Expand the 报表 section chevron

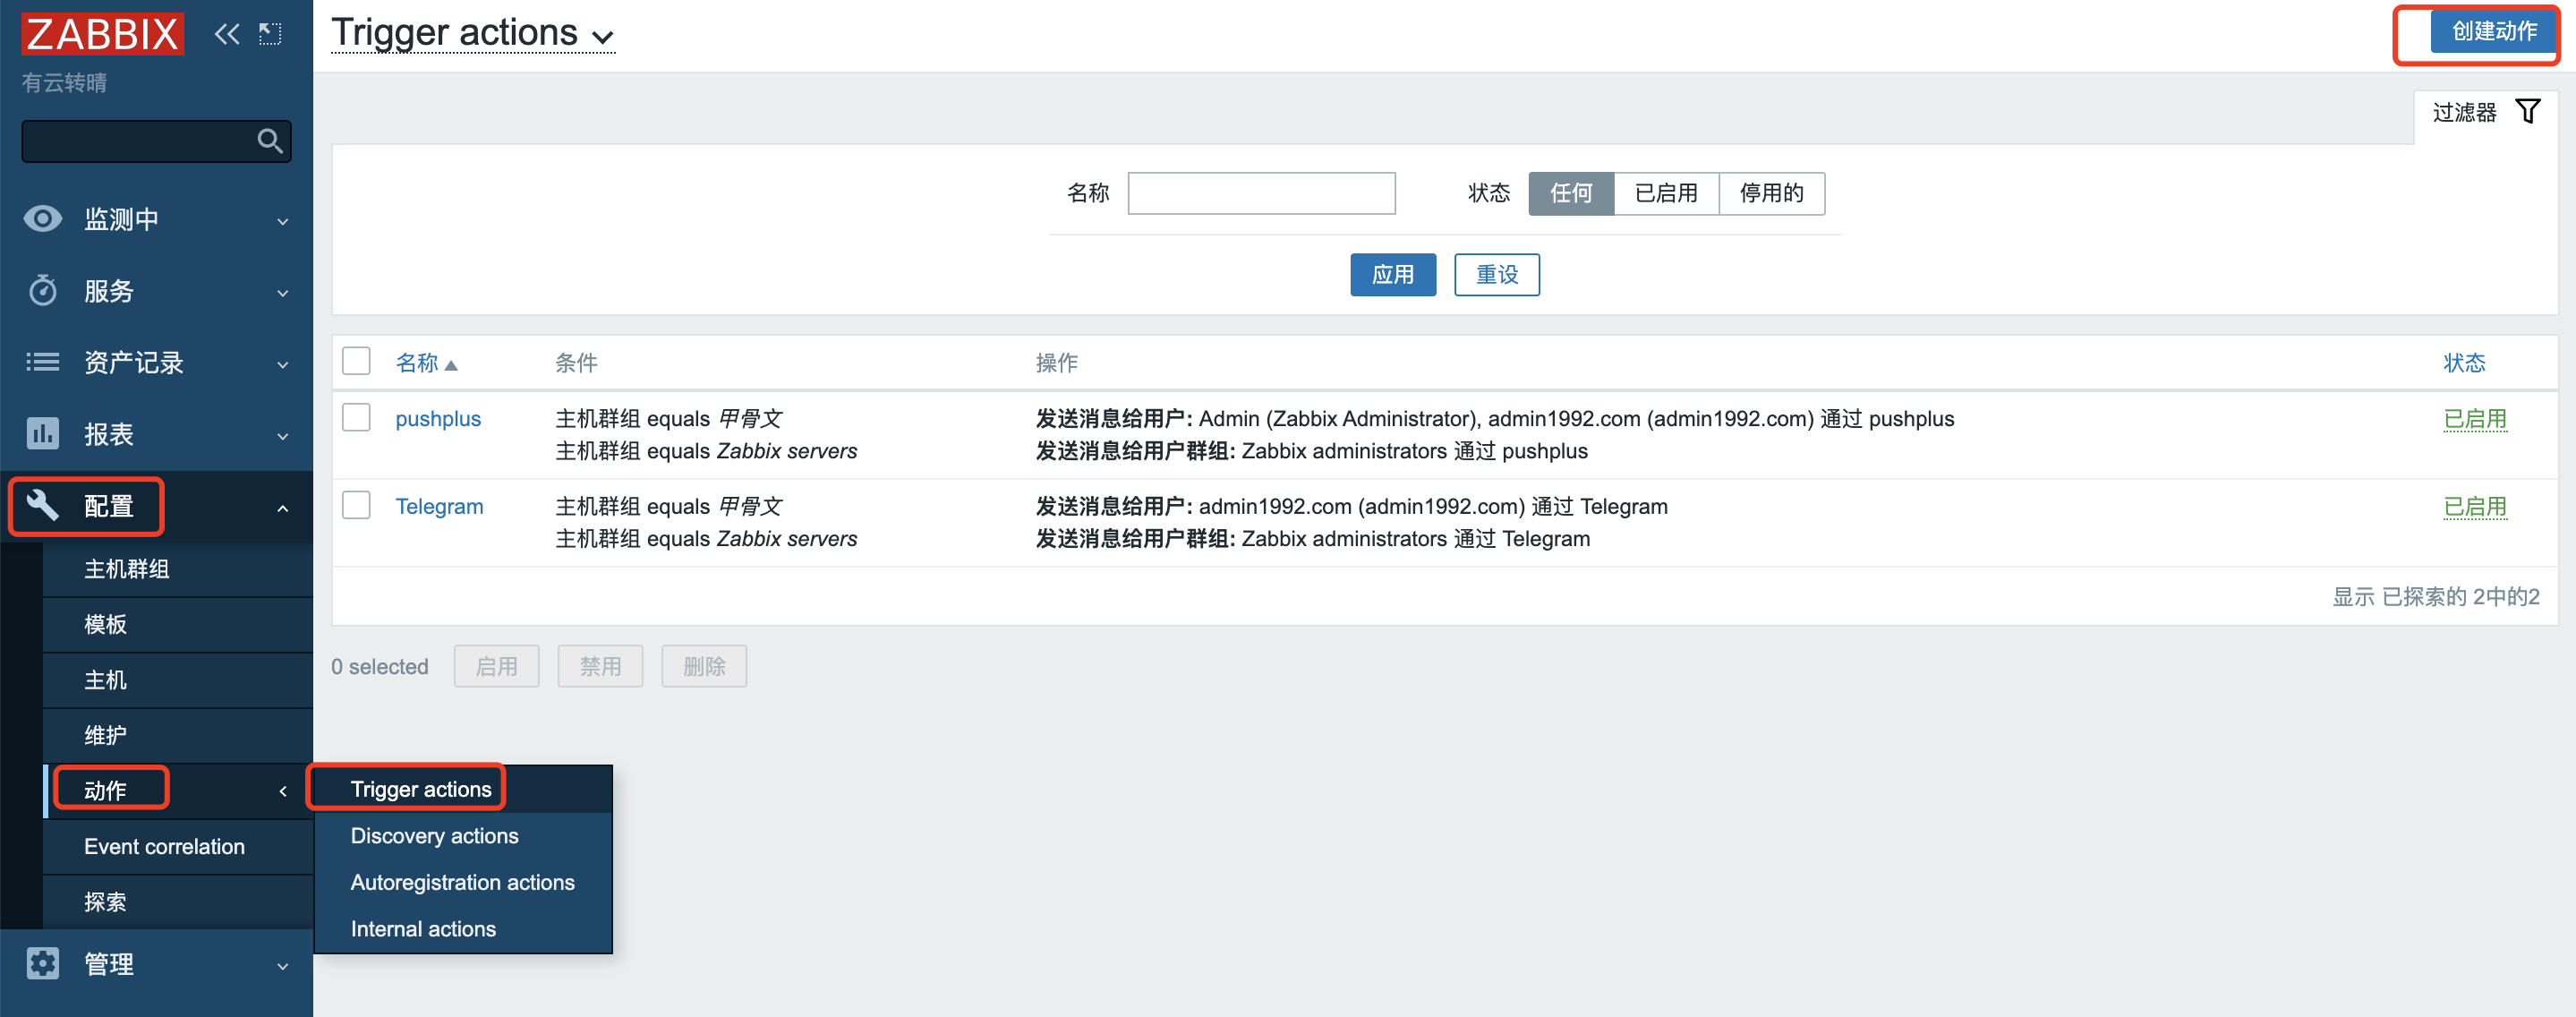(283, 436)
